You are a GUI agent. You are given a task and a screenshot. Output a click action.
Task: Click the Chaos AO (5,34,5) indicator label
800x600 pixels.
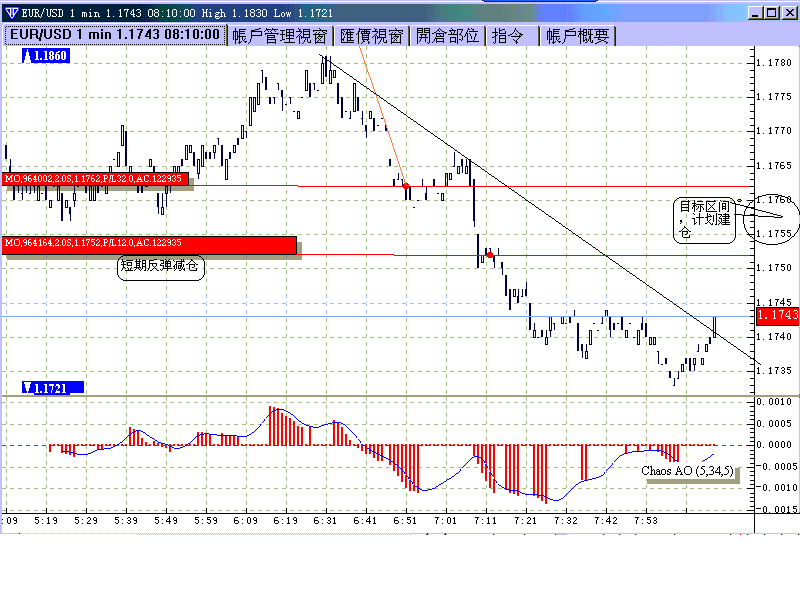point(687,470)
